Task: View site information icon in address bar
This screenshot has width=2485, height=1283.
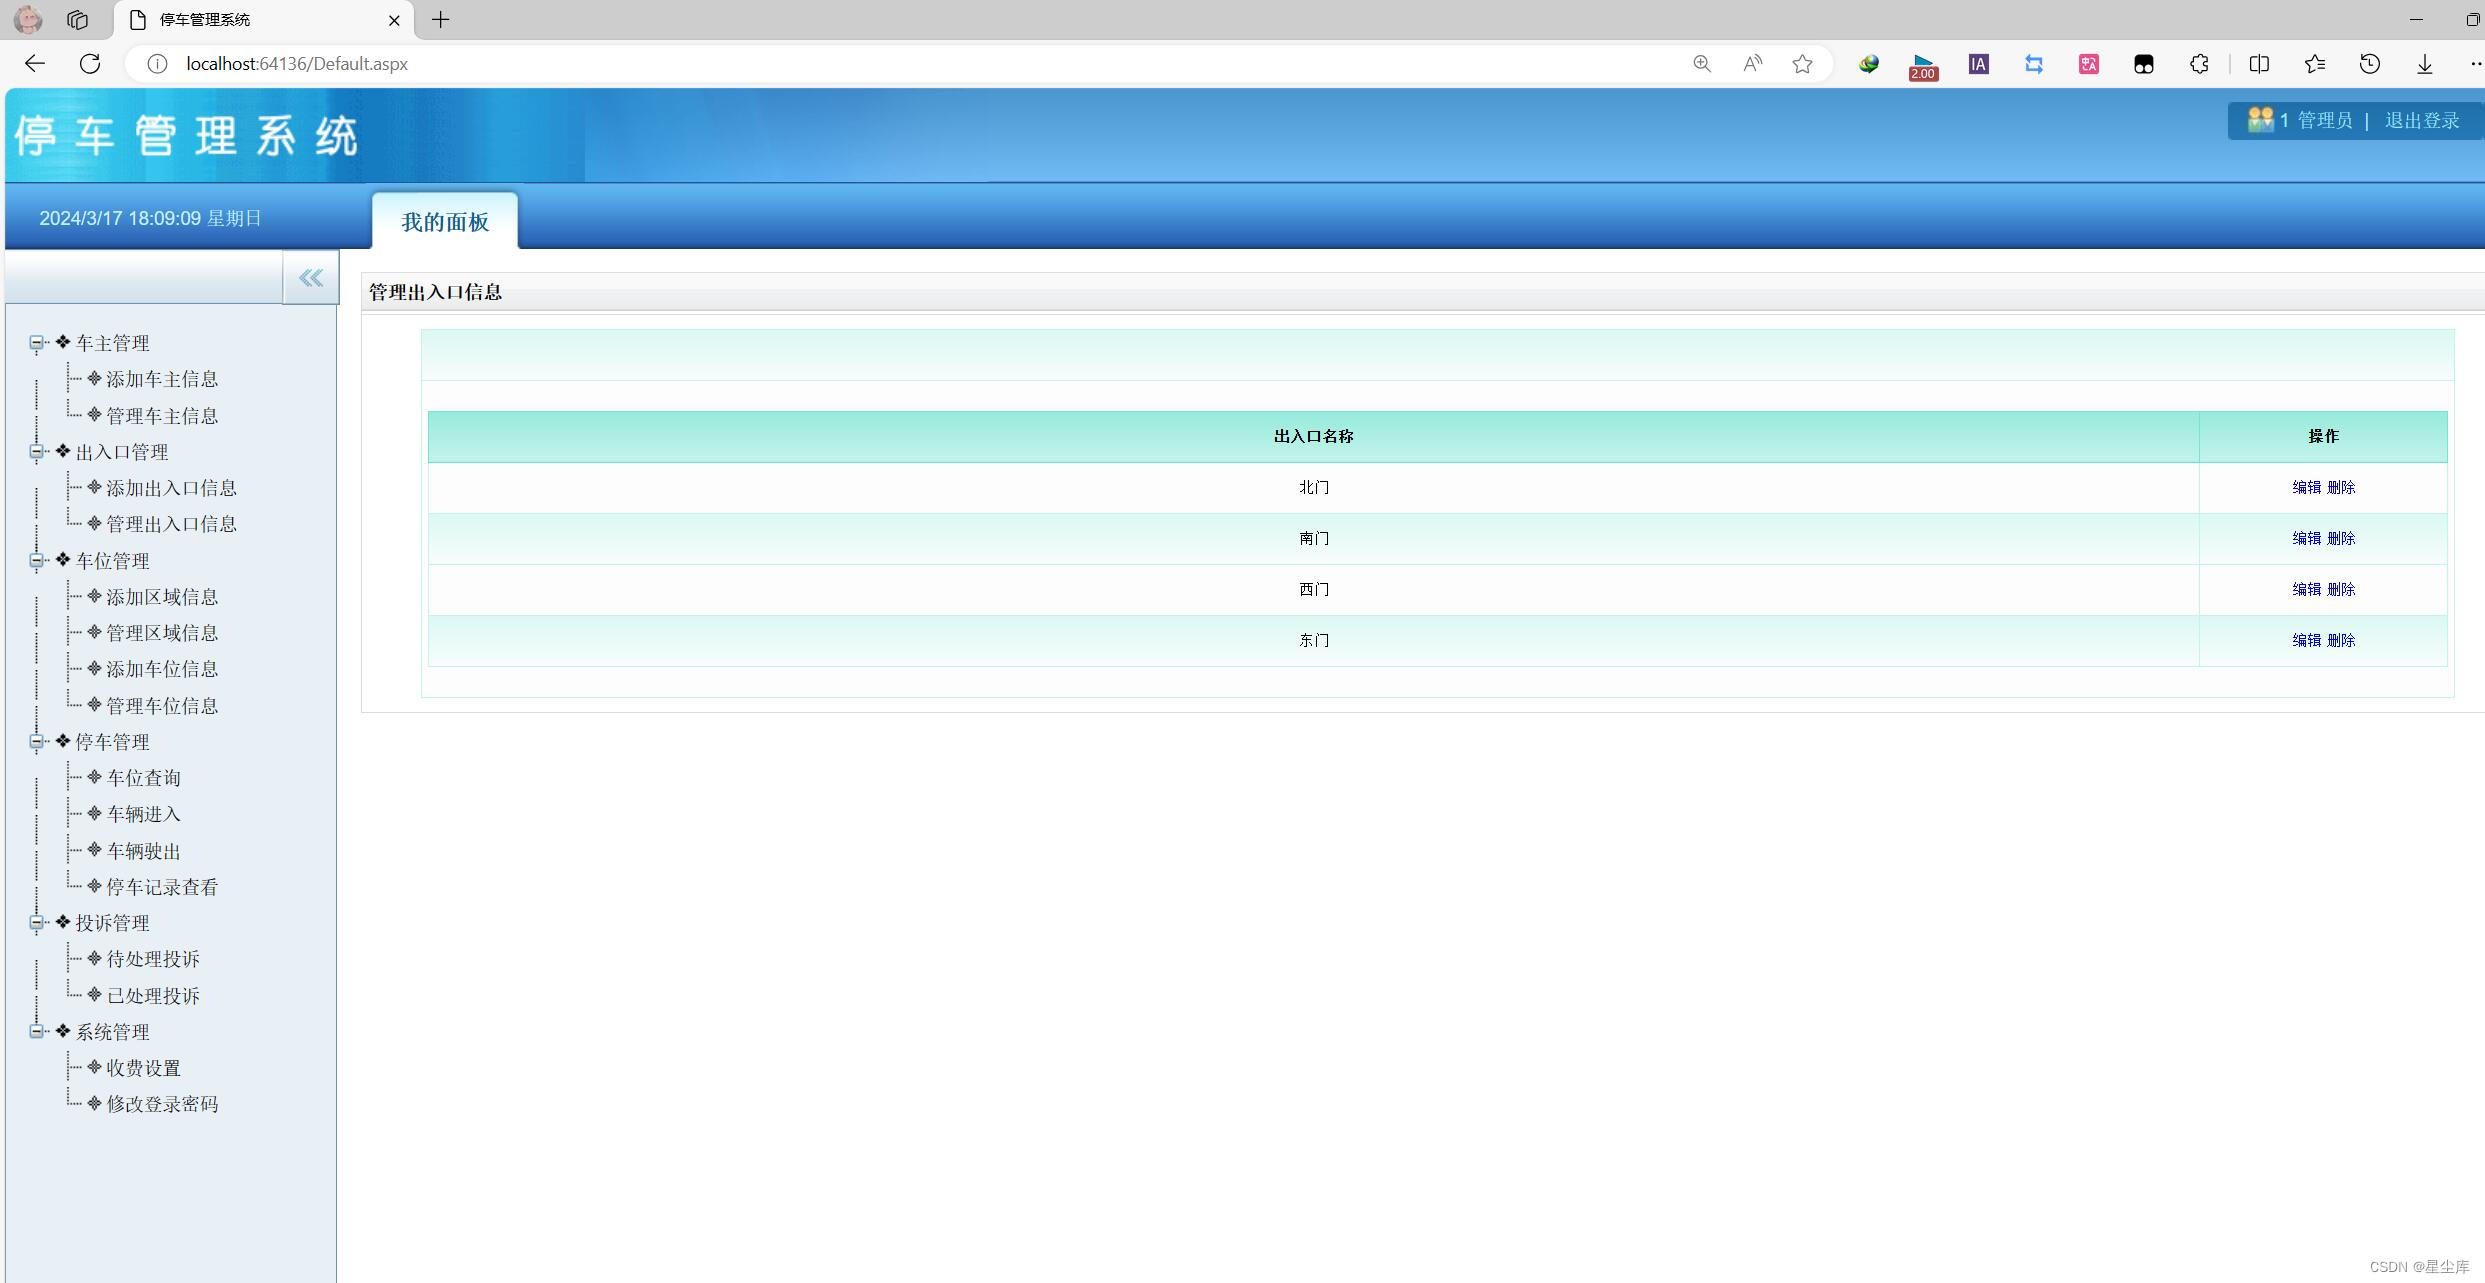Action: click(157, 64)
